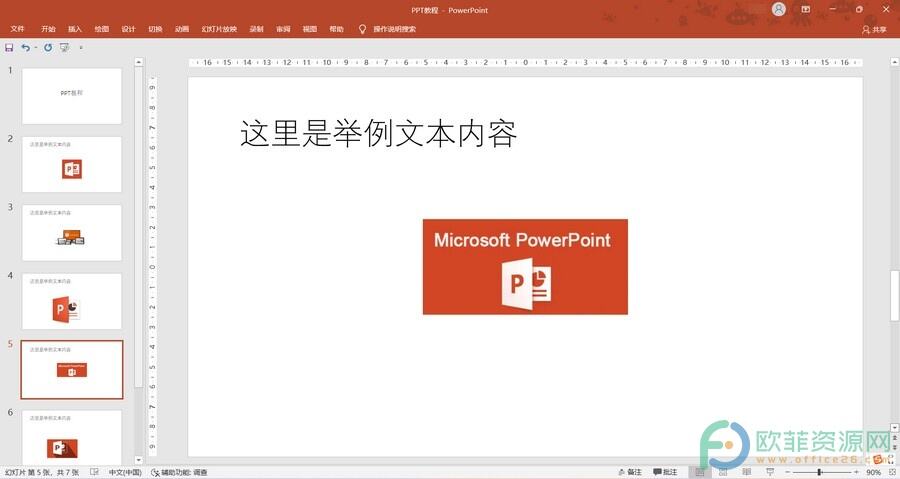
Task: Toggle the 批注 comments pane button
Action: click(x=665, y=472)
